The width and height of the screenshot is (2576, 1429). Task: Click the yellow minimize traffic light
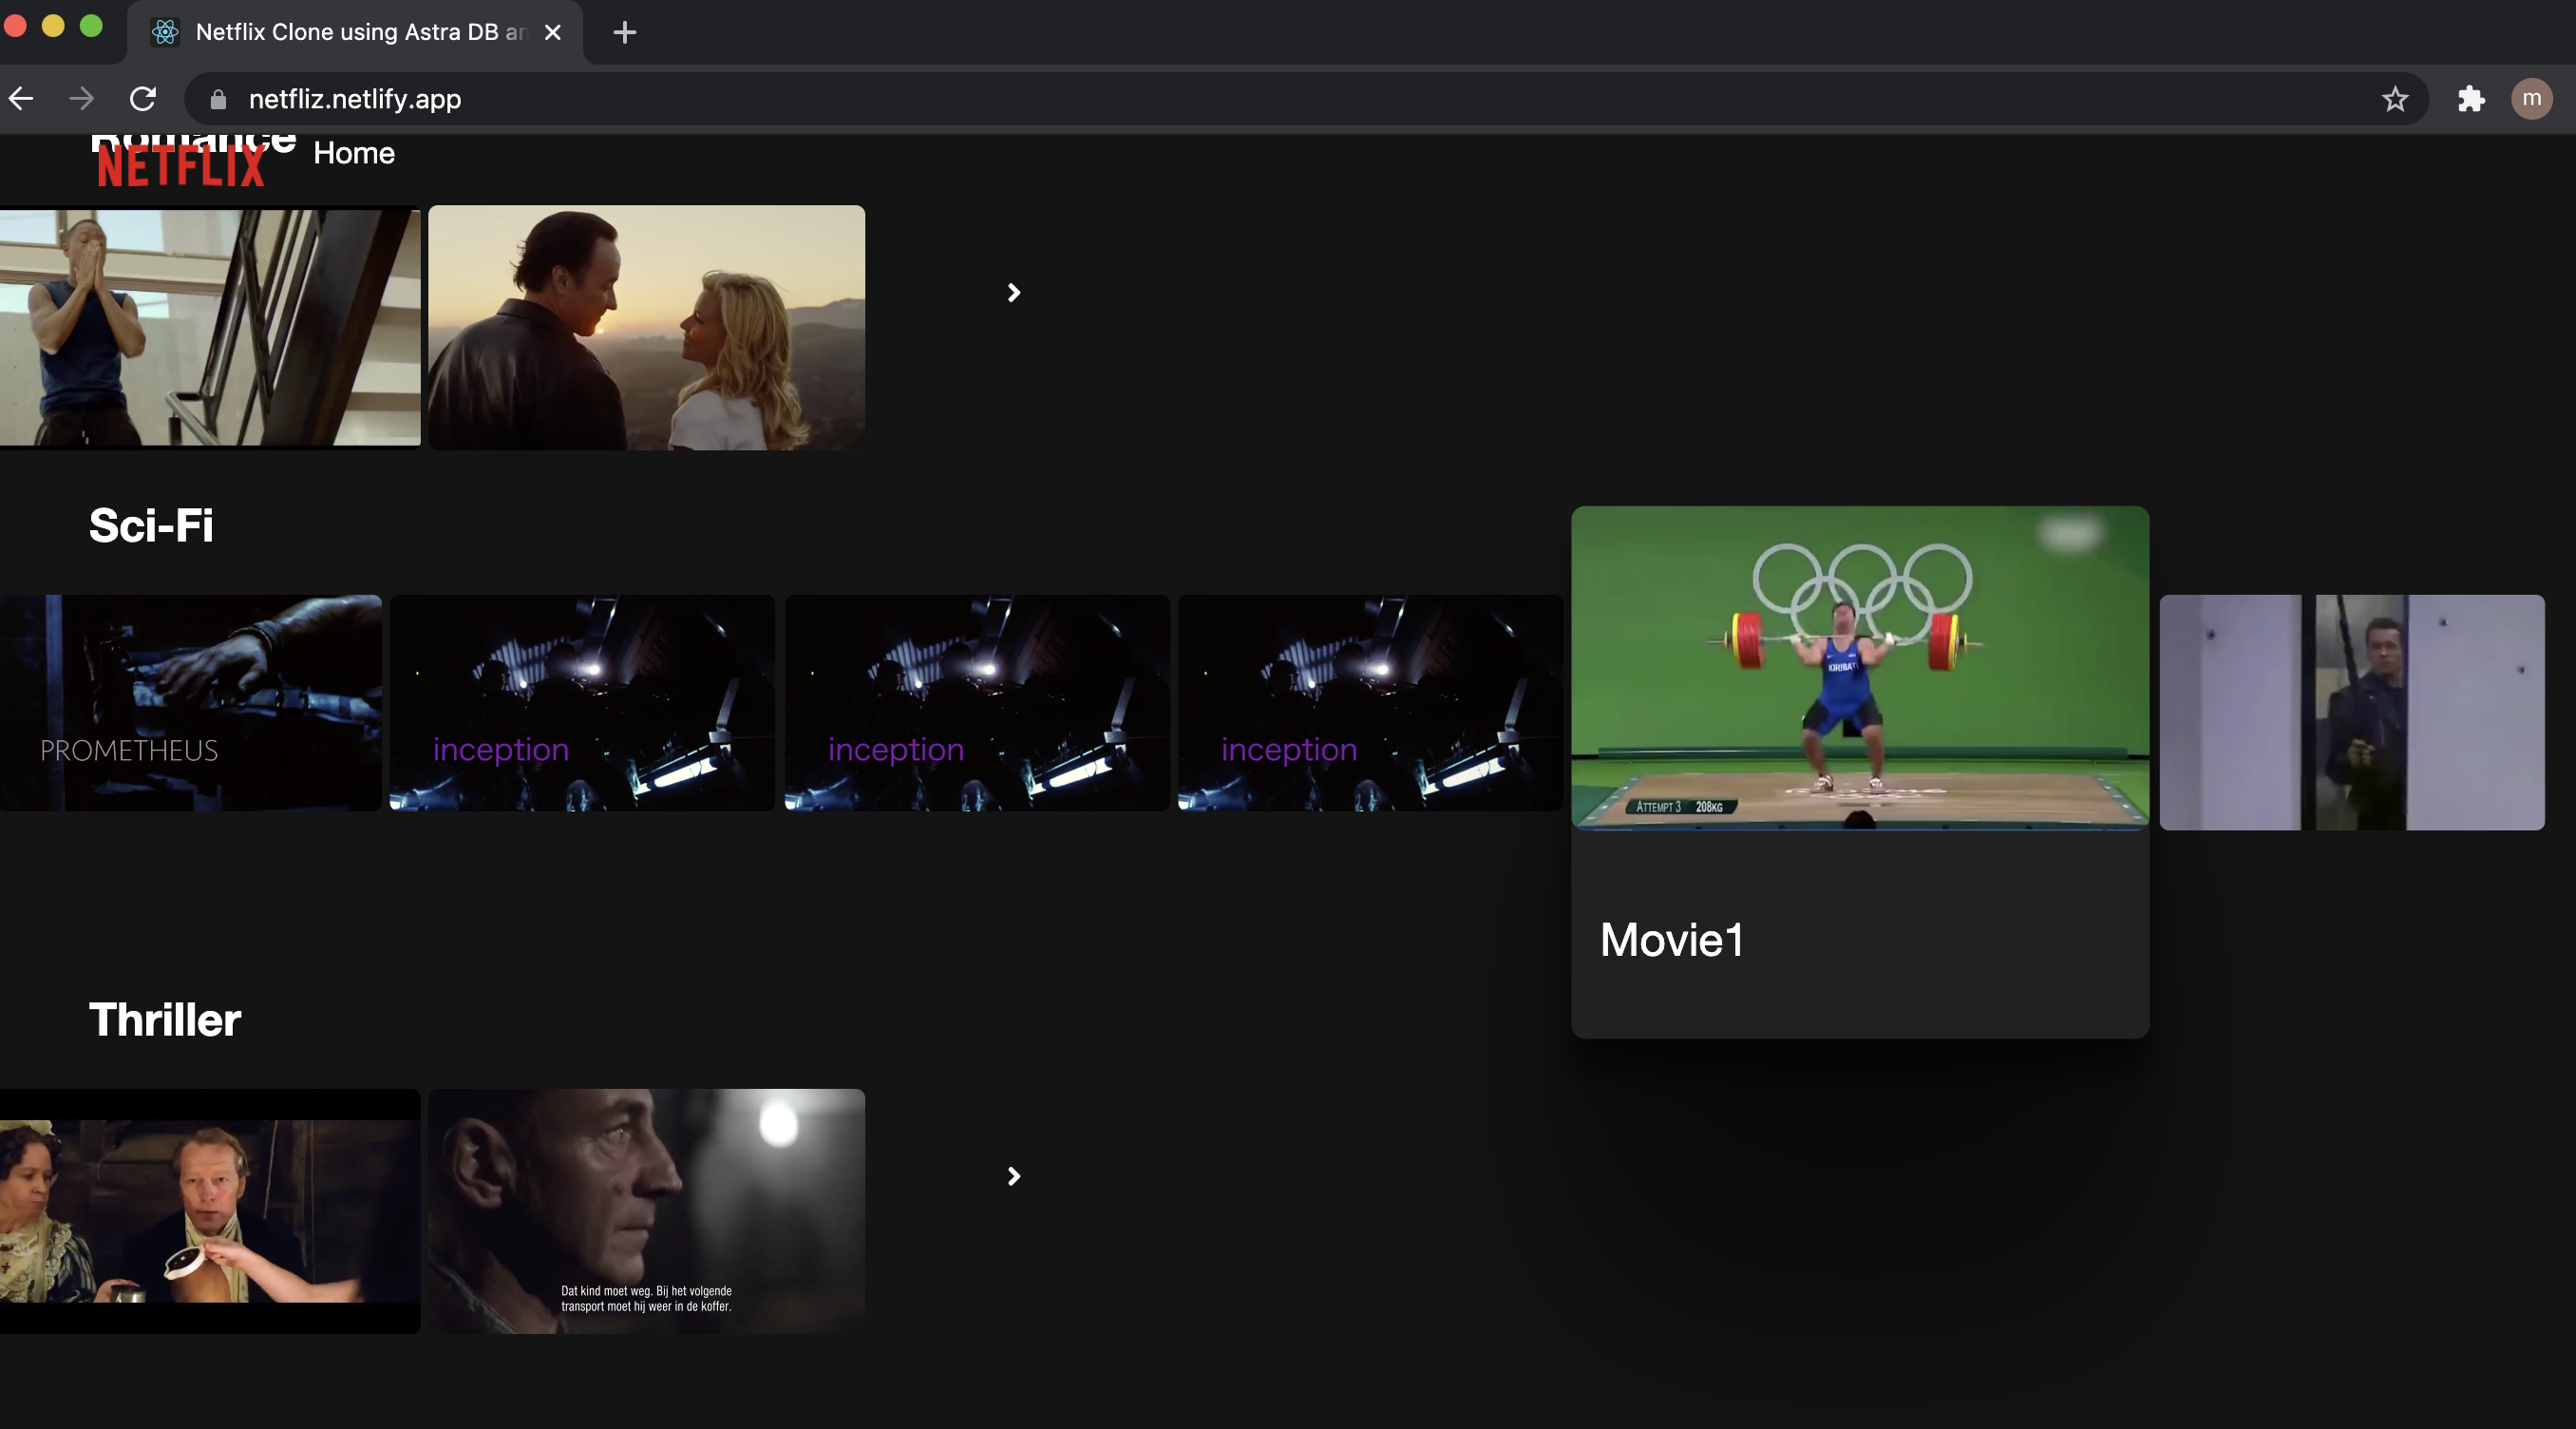53,27
